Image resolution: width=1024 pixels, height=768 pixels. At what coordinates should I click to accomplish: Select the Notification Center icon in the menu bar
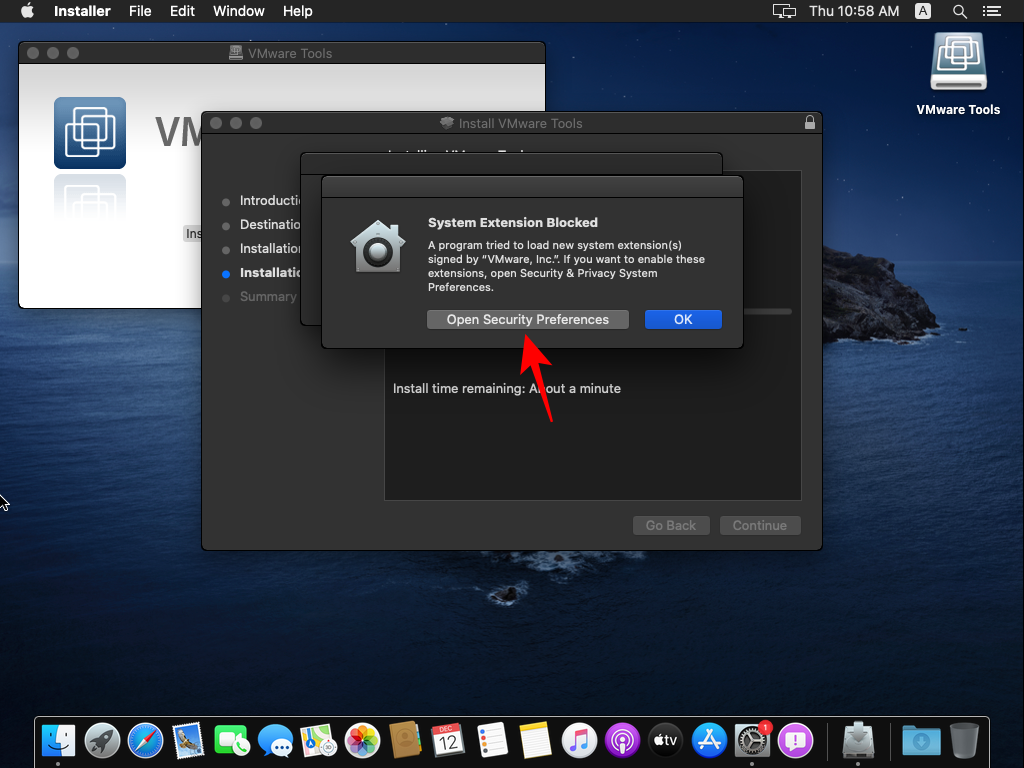coord(991,11)
